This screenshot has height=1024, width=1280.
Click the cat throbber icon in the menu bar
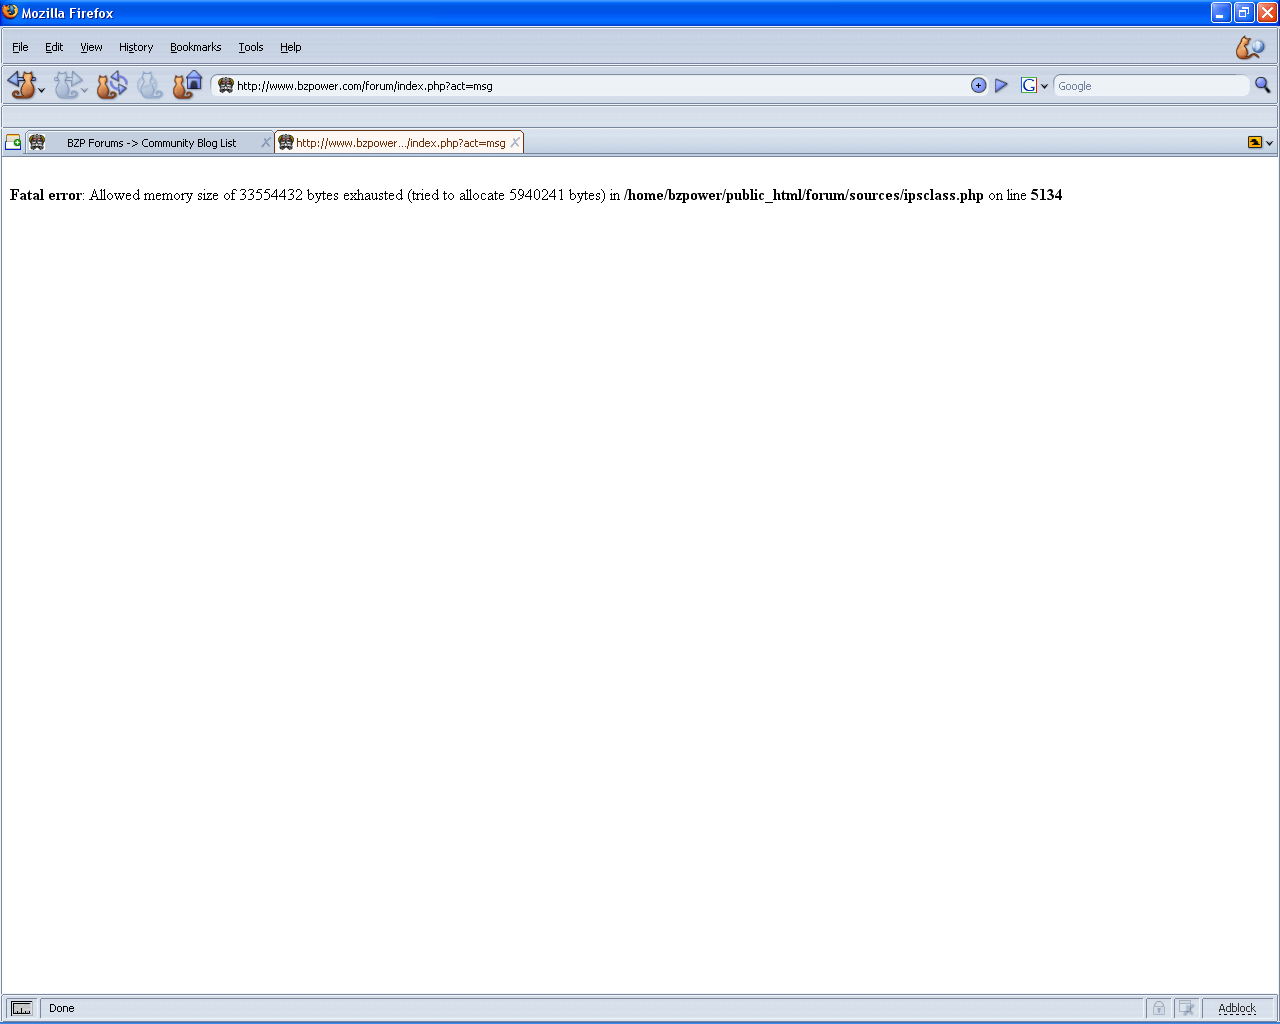(1250, 47)
